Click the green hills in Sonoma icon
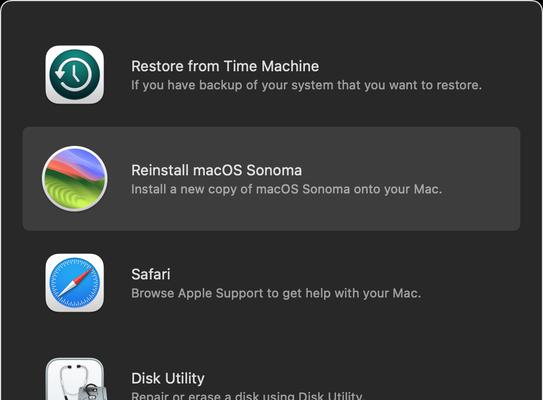The height and width of the screenshot is (400, 543). tap(73, 194)
